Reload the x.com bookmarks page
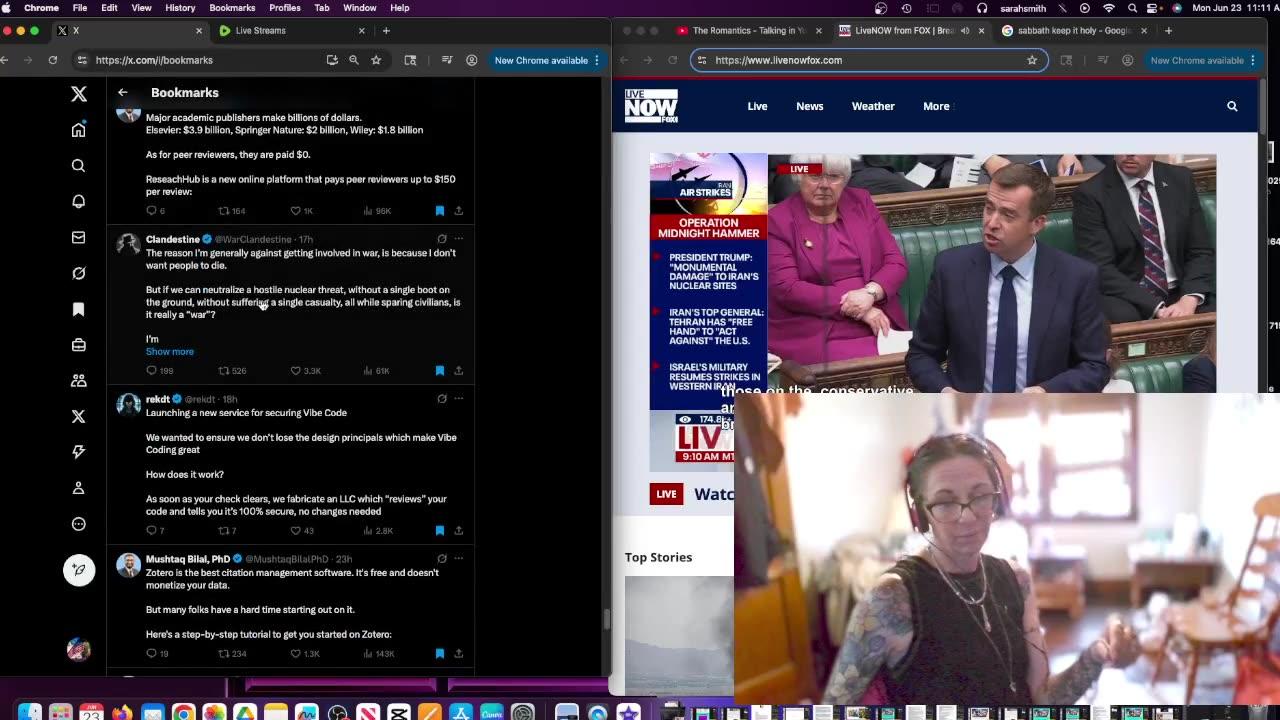The height and width of the screenshot is (720, 1280). click(53, 60)
